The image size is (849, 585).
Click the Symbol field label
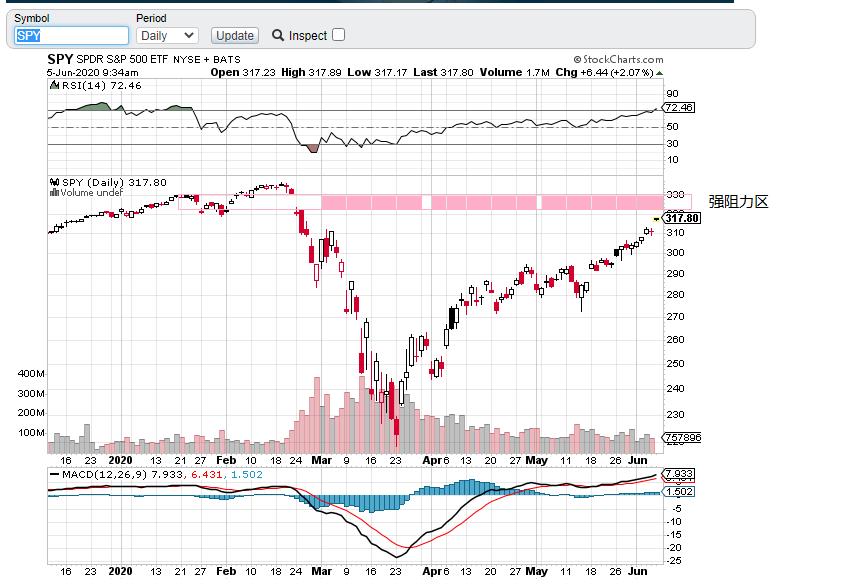[x=32, y=18]
